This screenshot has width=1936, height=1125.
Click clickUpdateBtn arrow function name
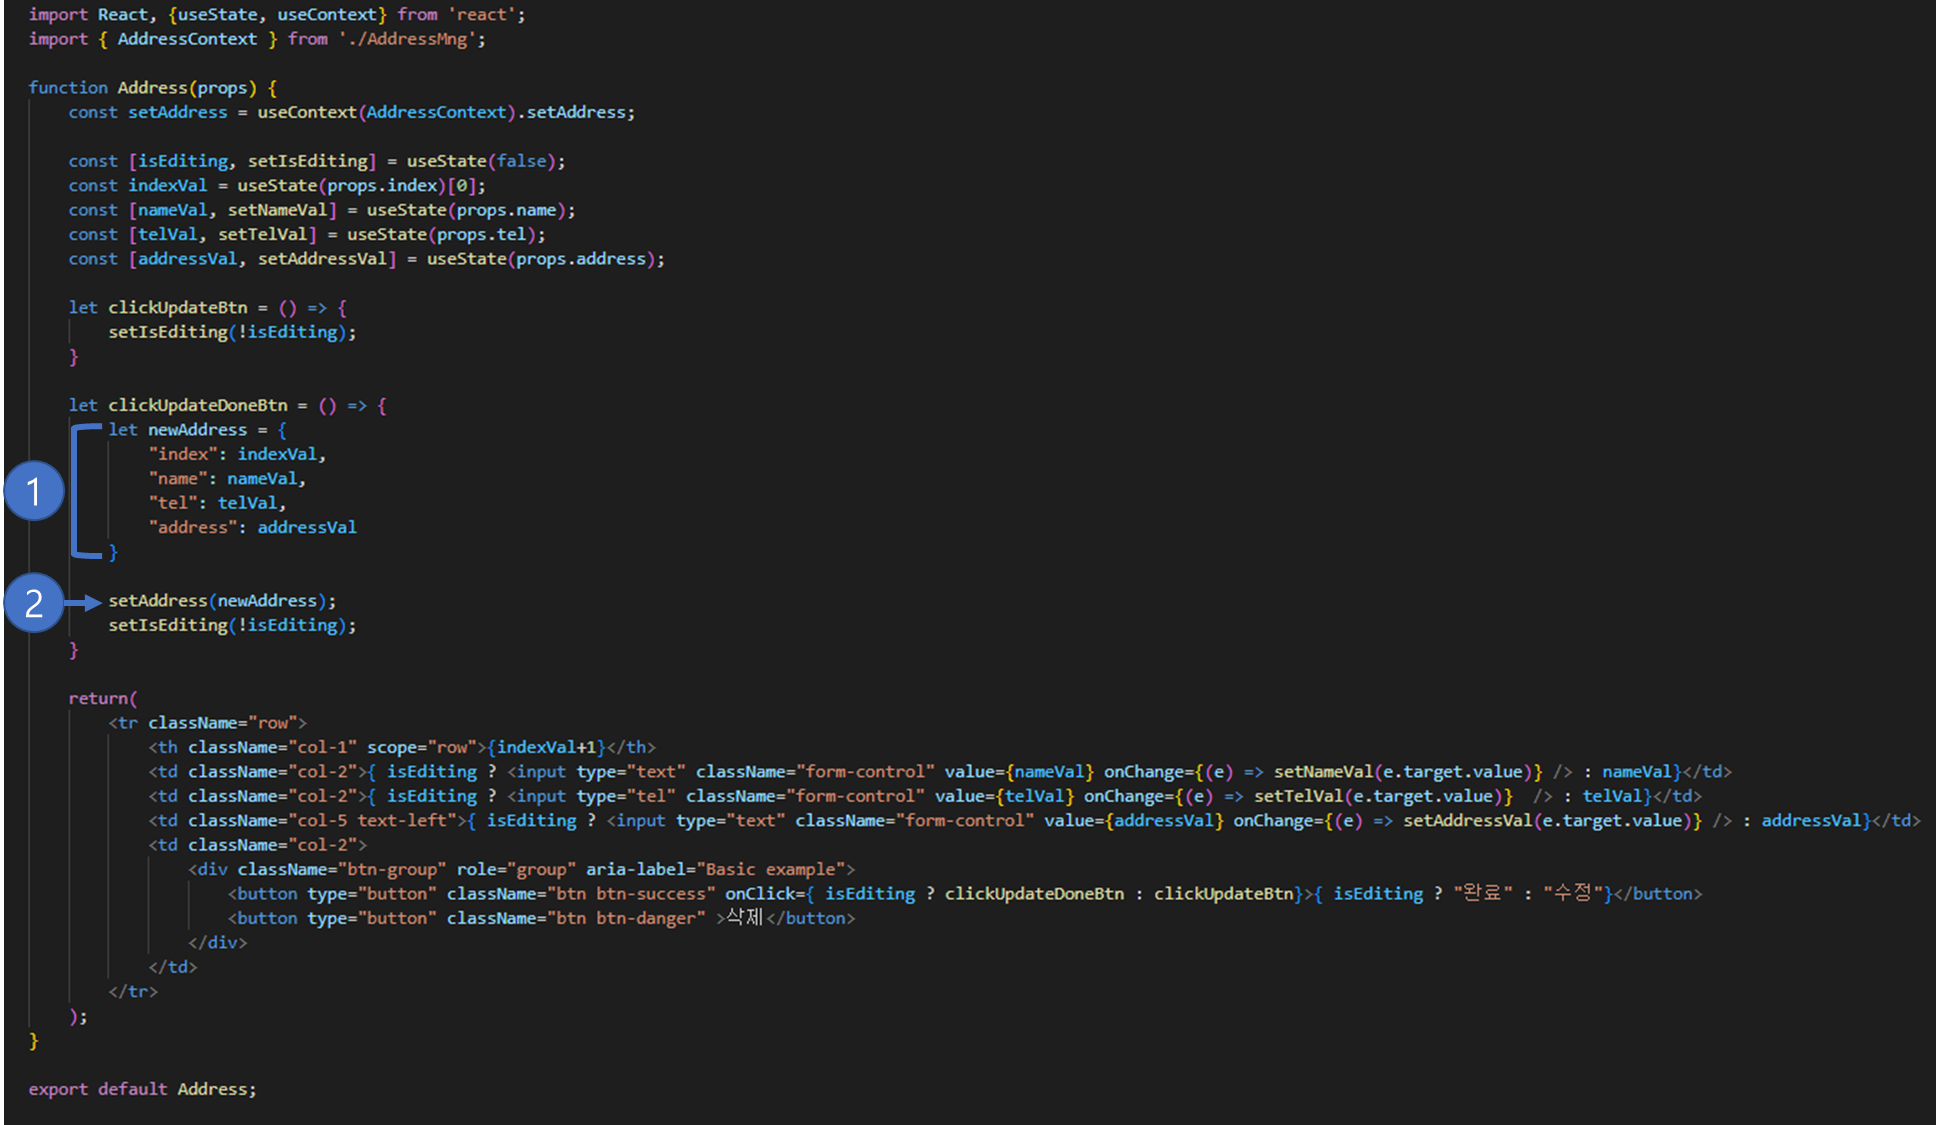tap(177, 308)
